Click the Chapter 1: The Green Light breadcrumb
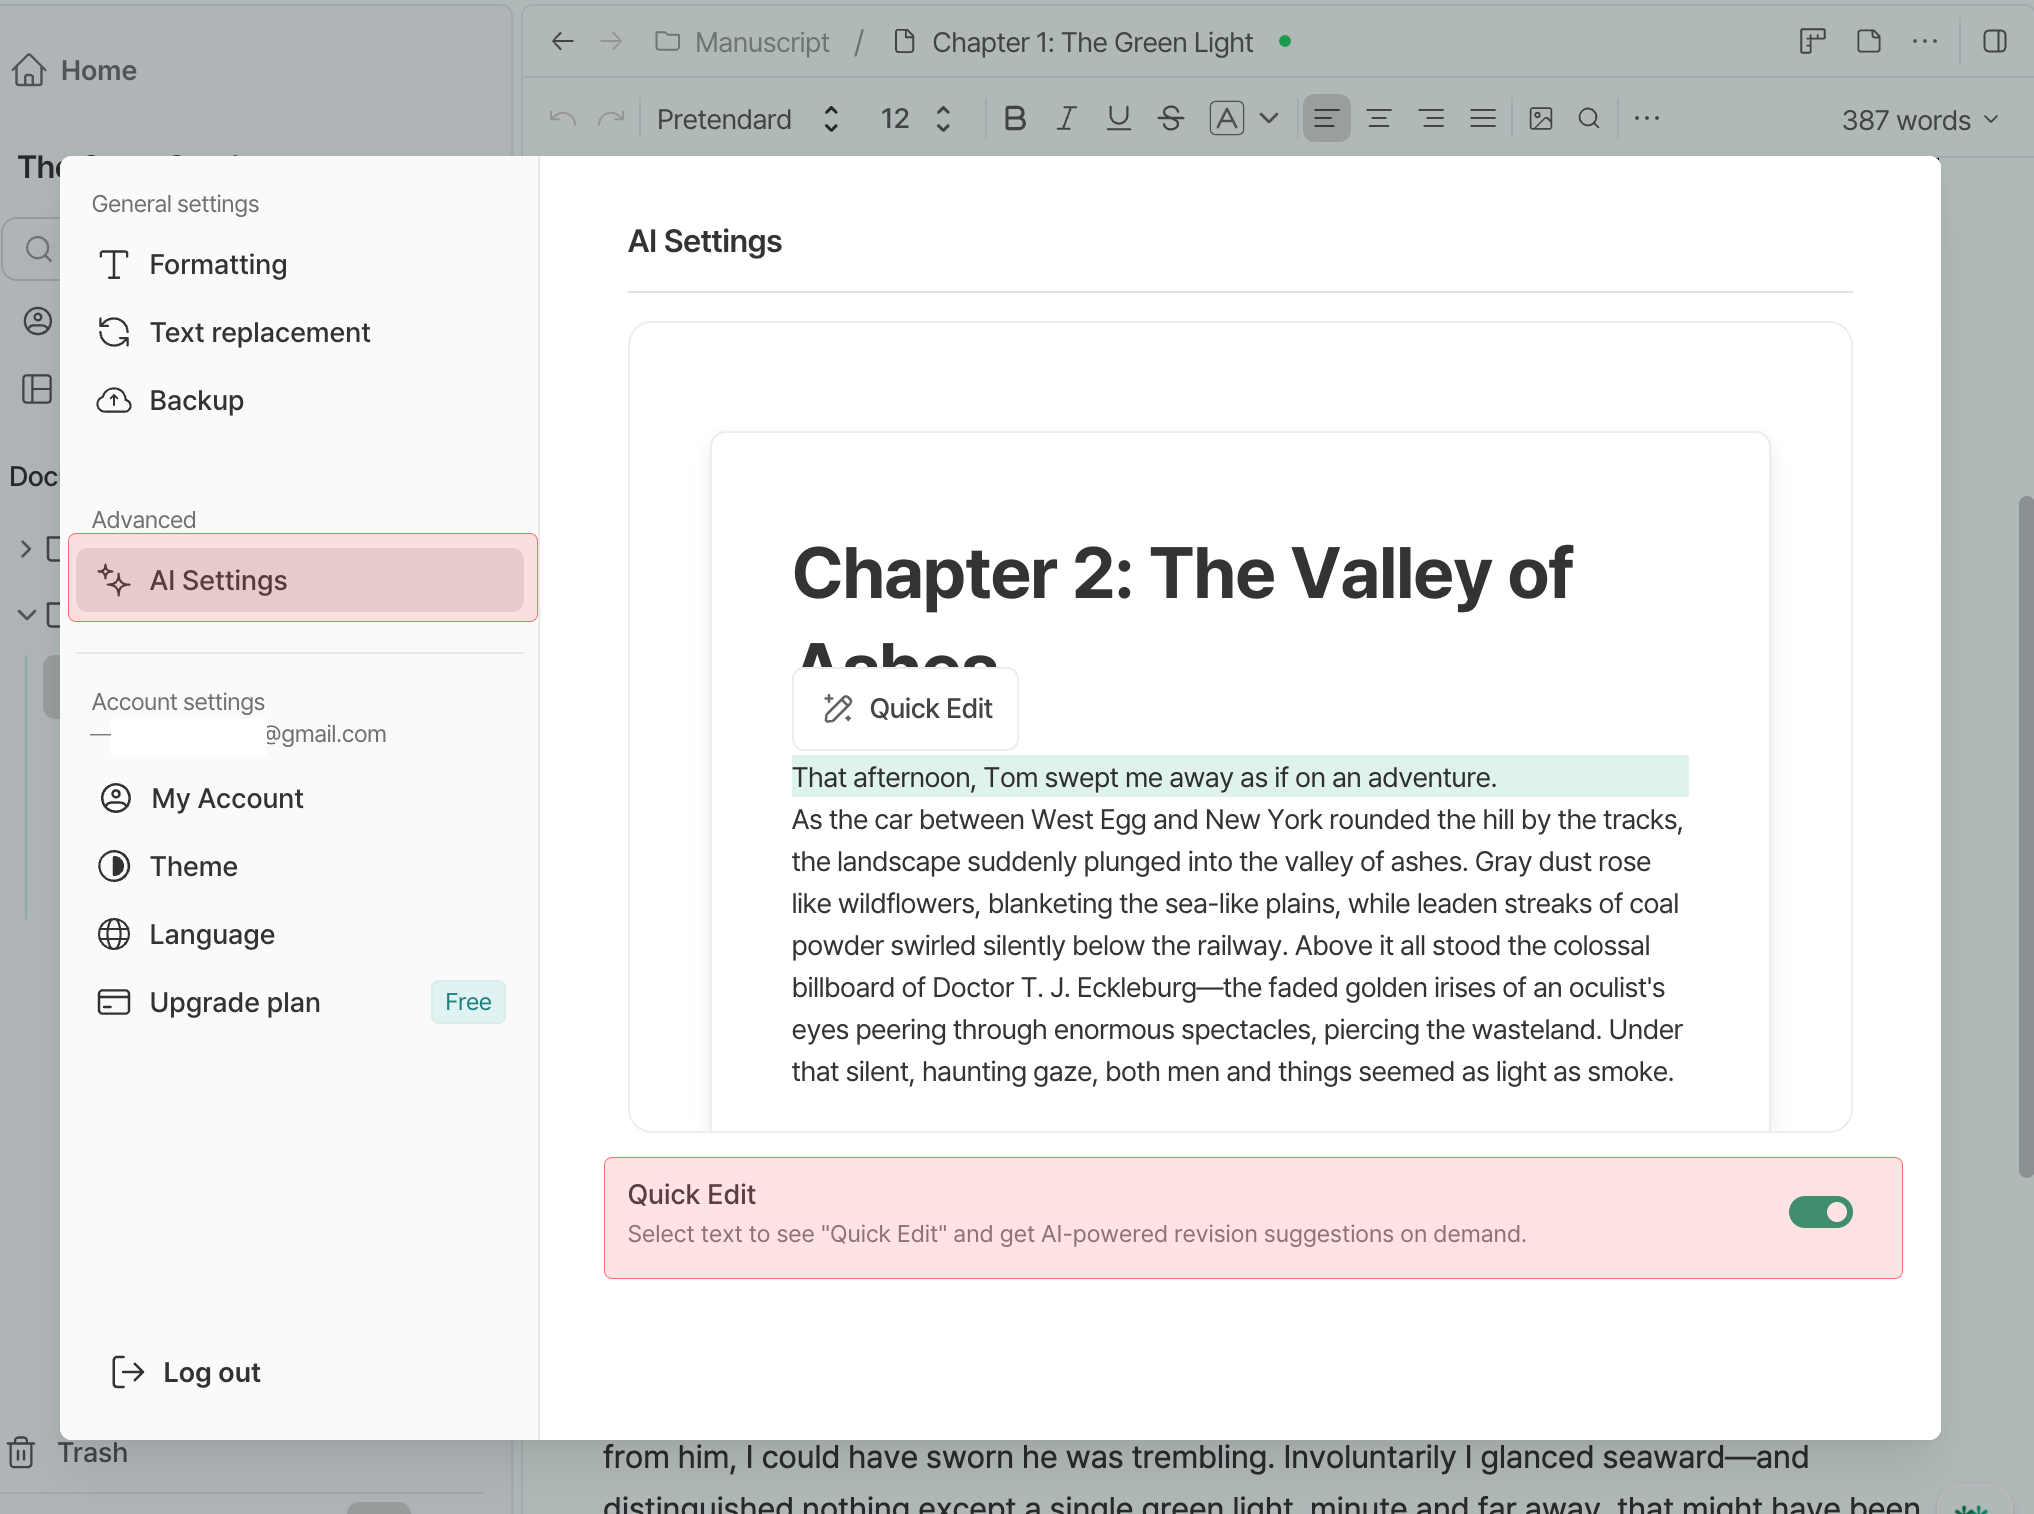Viewport: 2034px width, 1514px height. 1074,42
